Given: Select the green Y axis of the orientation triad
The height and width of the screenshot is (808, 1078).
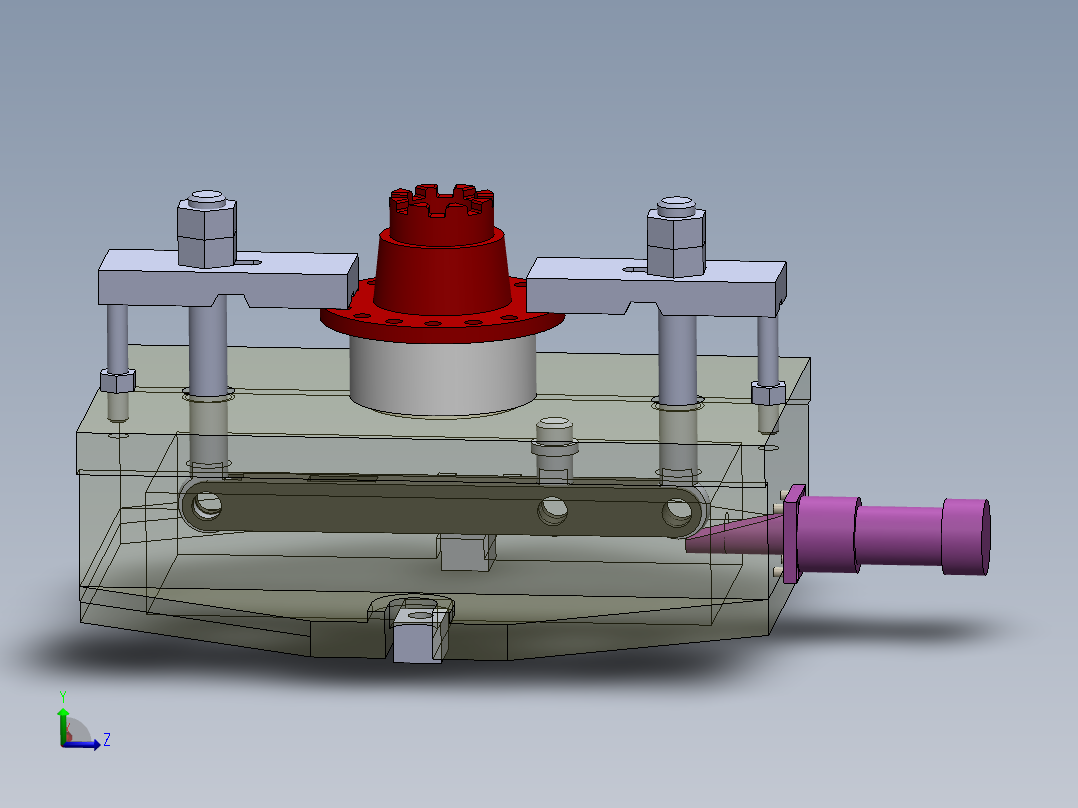Looking at the screenshot, I should 63,725.
